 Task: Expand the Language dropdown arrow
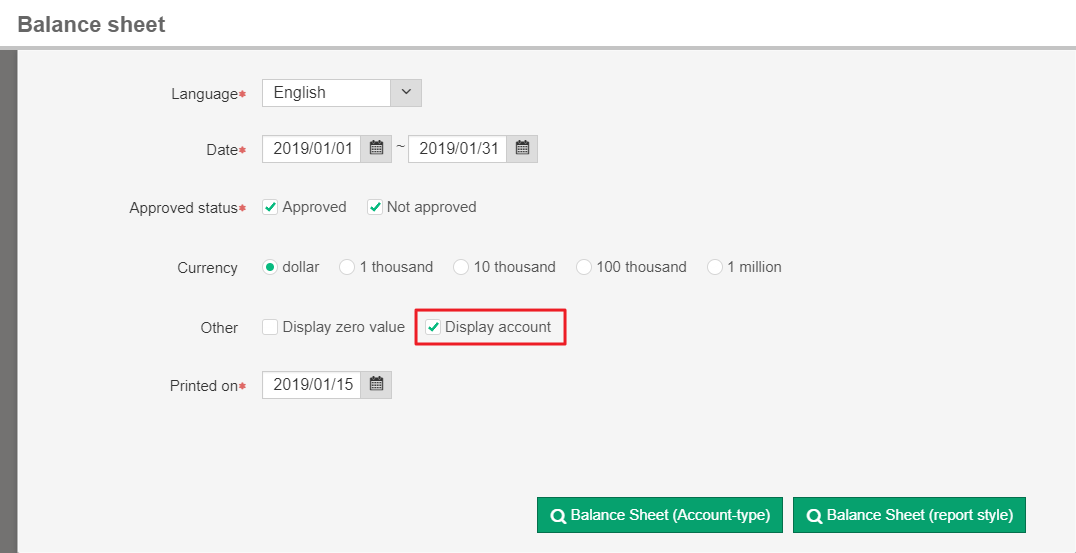(406, 92)
